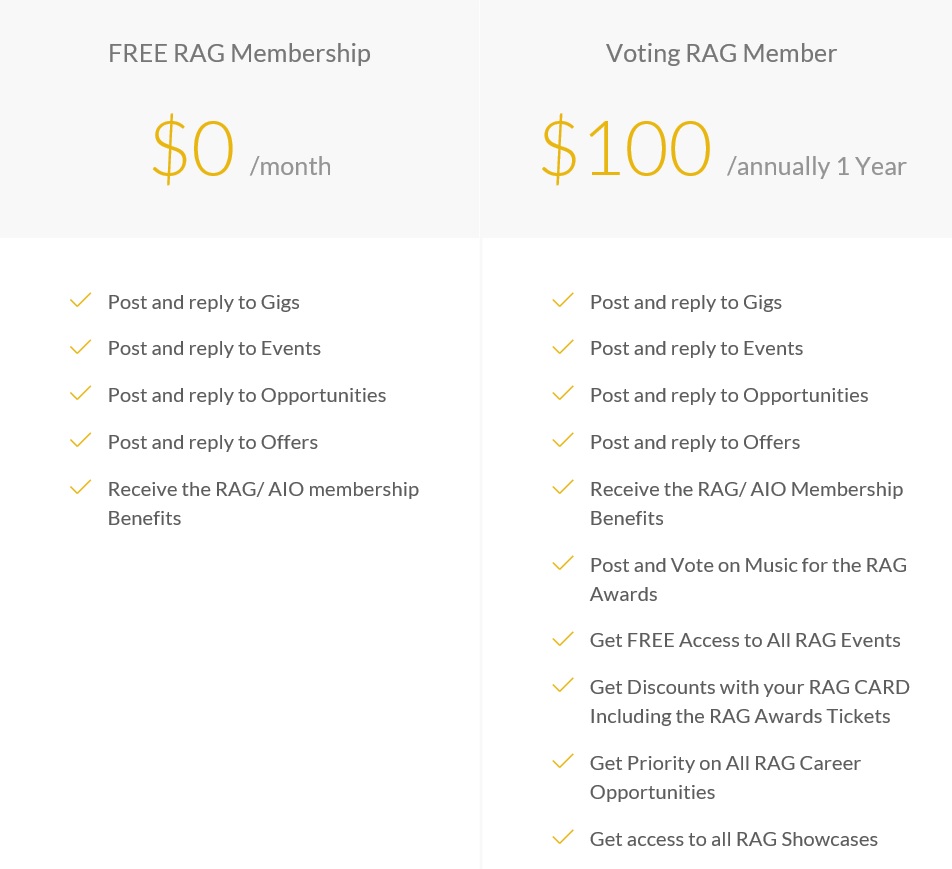
Task: Click Voting plan's Receive the RAG/ AIO Membership Benefits
Action: [x=747, y=503]
